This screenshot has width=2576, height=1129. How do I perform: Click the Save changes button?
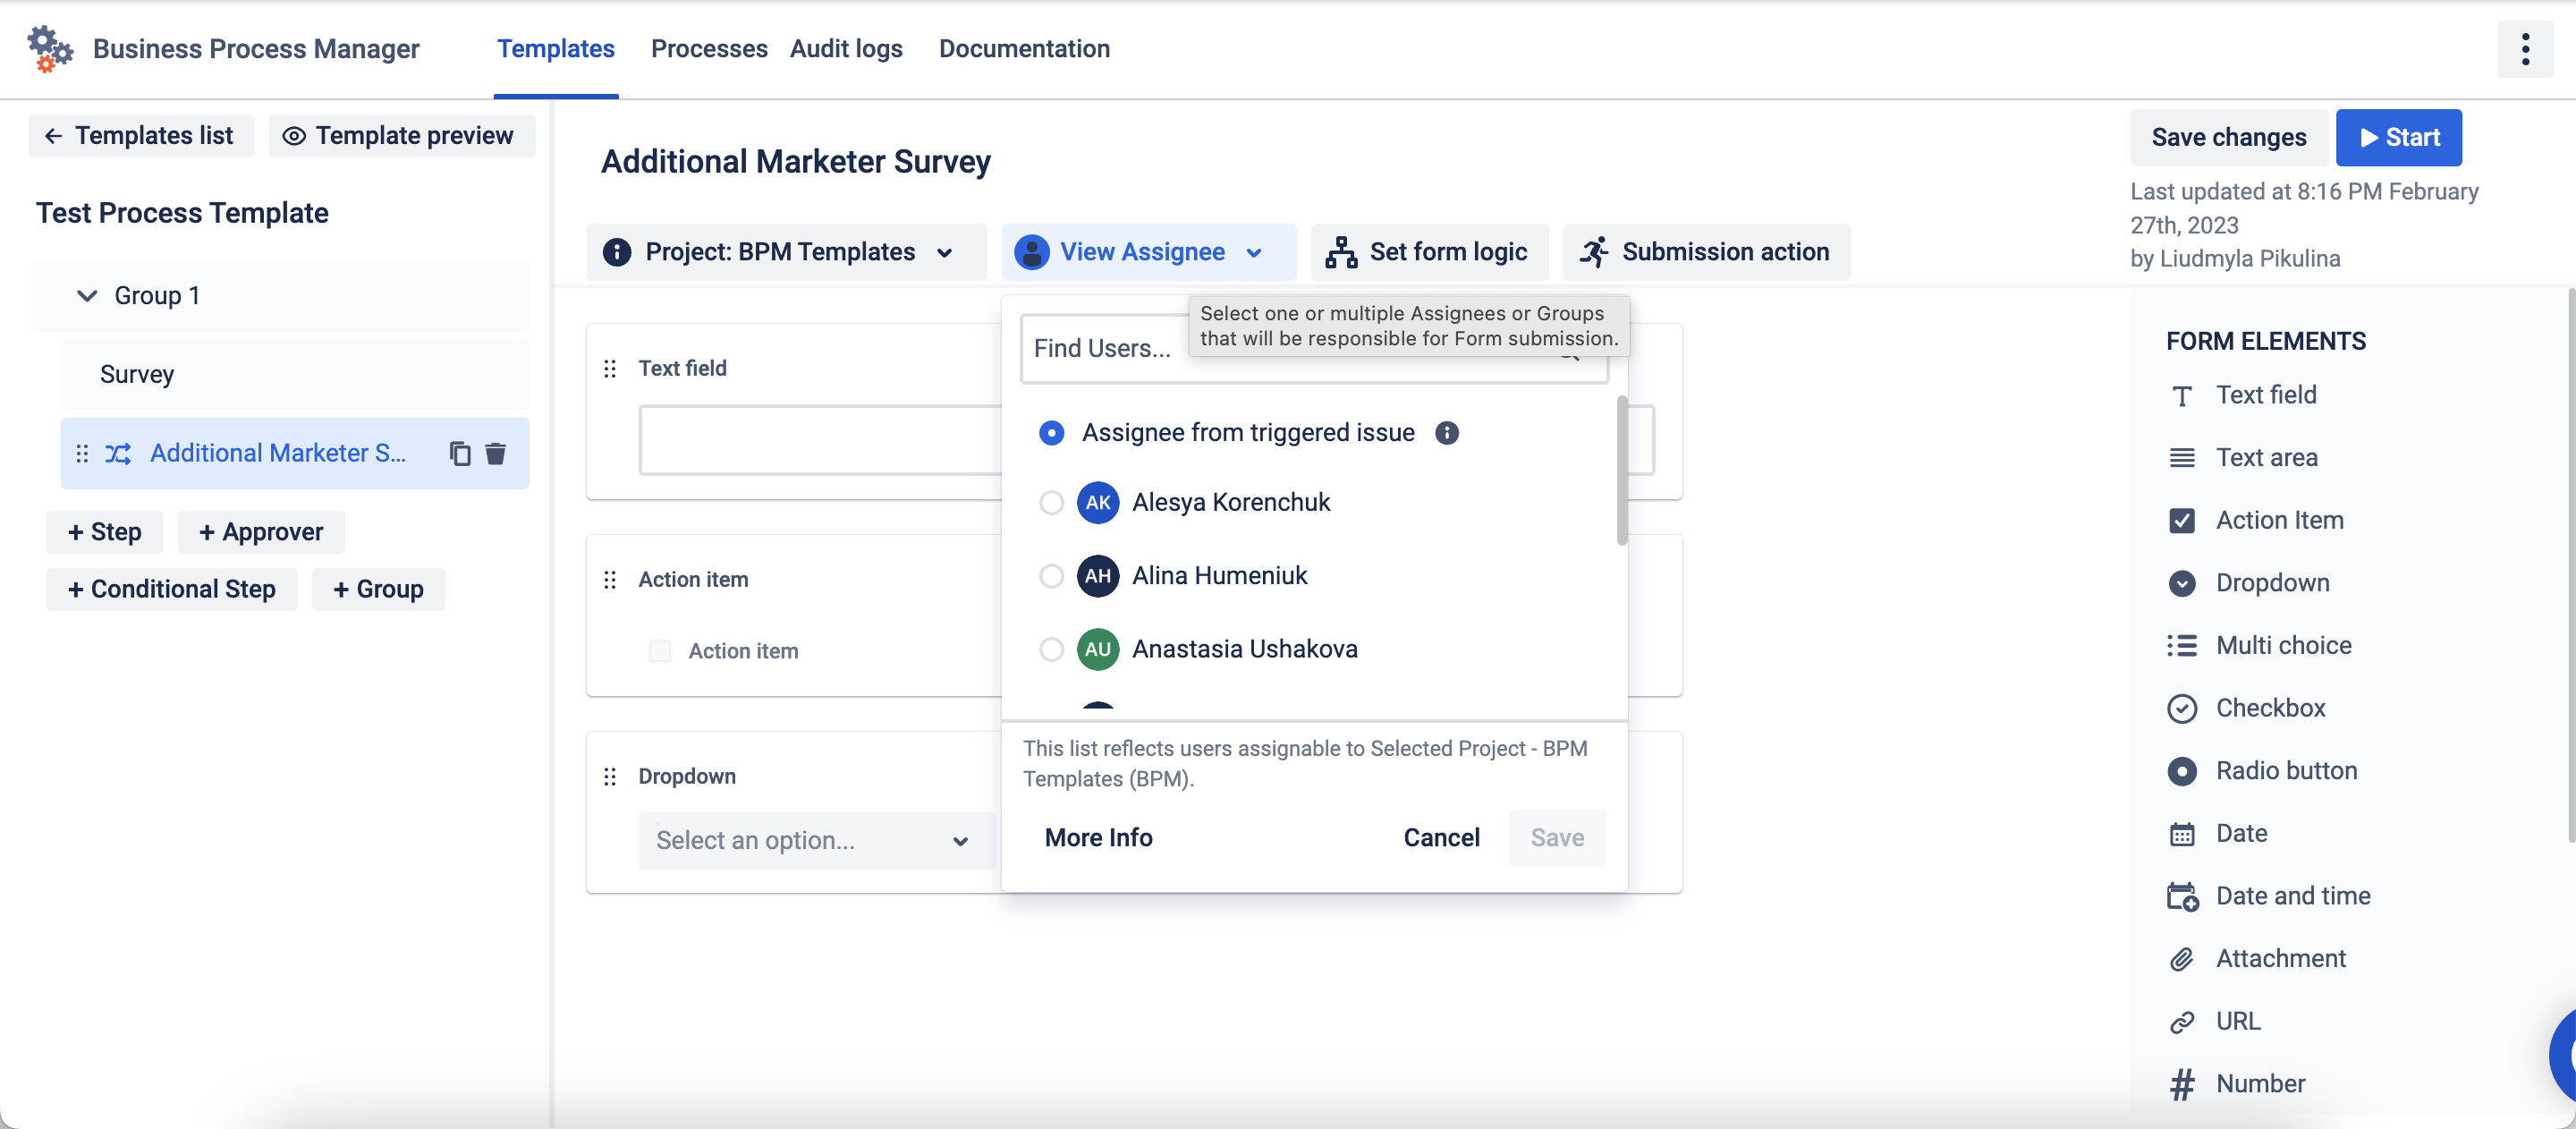coord(2228,137)
